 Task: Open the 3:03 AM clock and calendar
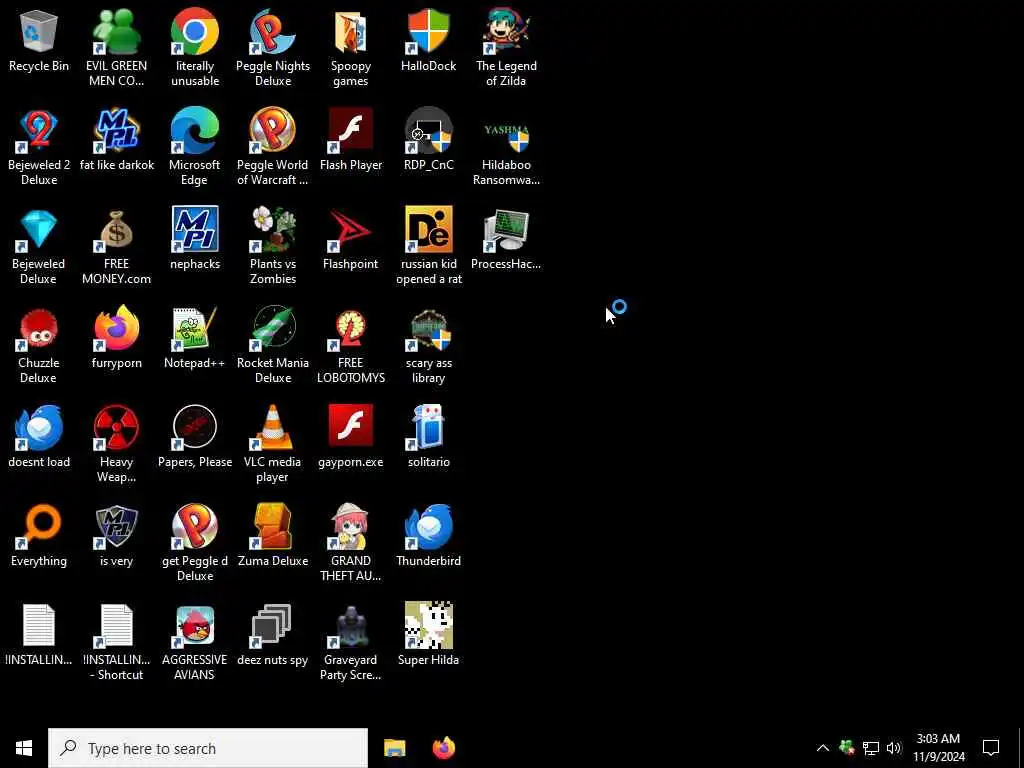click(x=938, y=748)
